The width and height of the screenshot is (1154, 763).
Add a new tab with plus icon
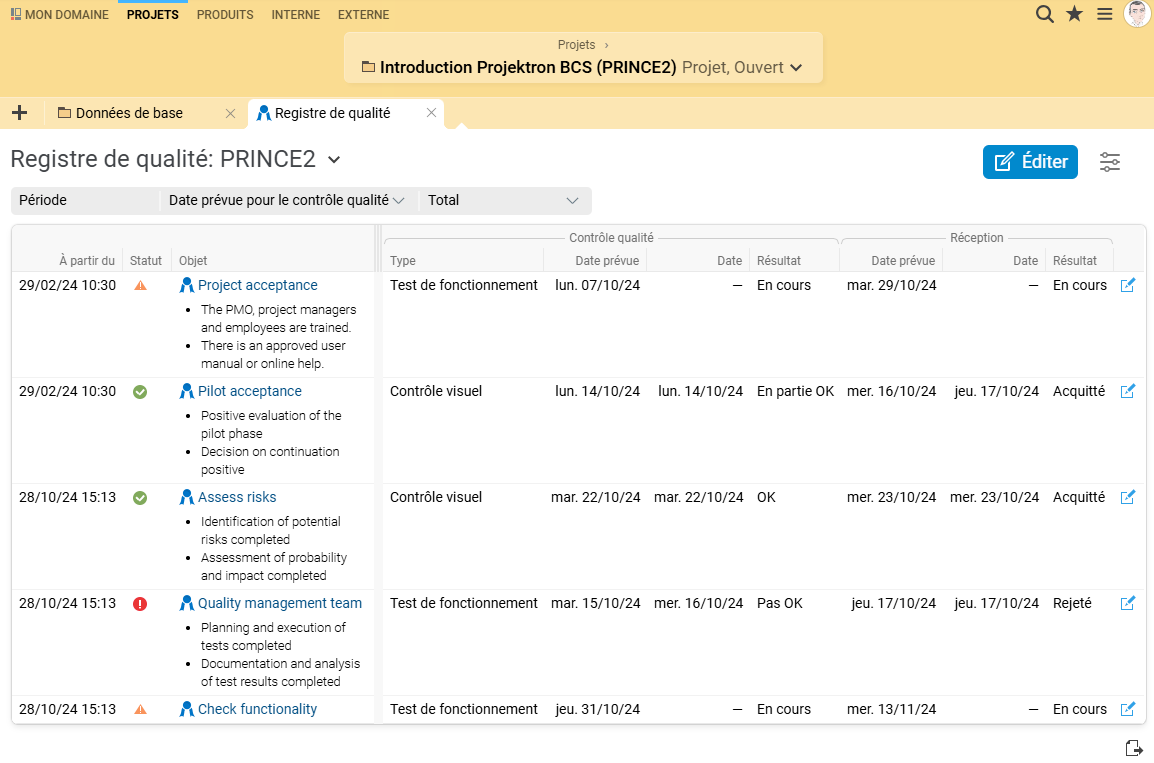pos(20,113)
